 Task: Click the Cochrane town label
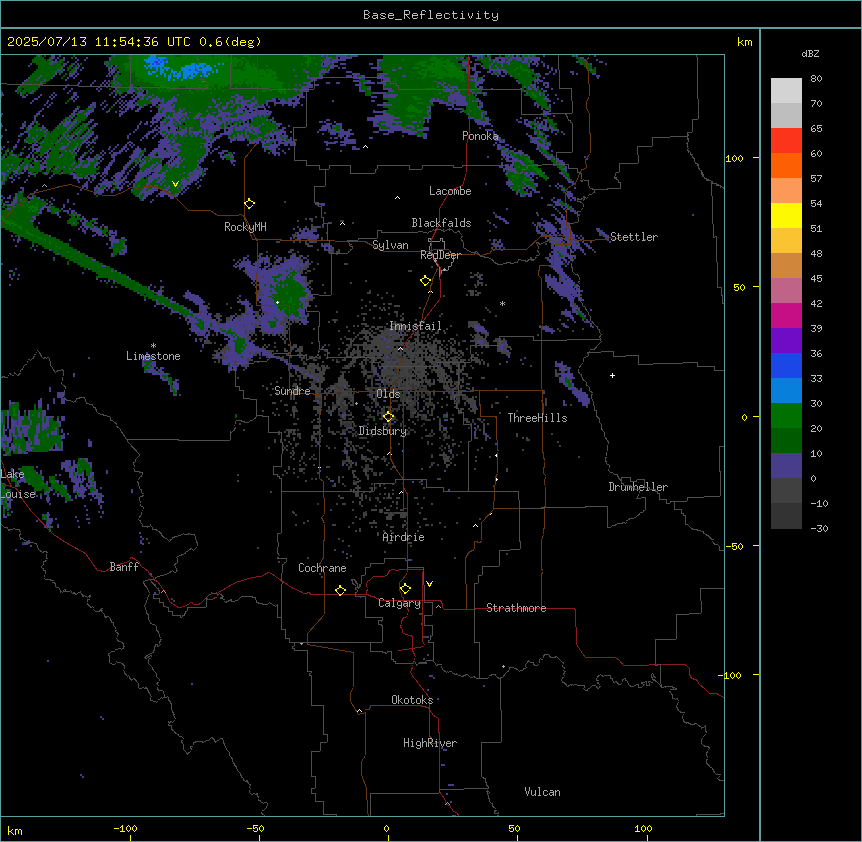pos(322,568)
